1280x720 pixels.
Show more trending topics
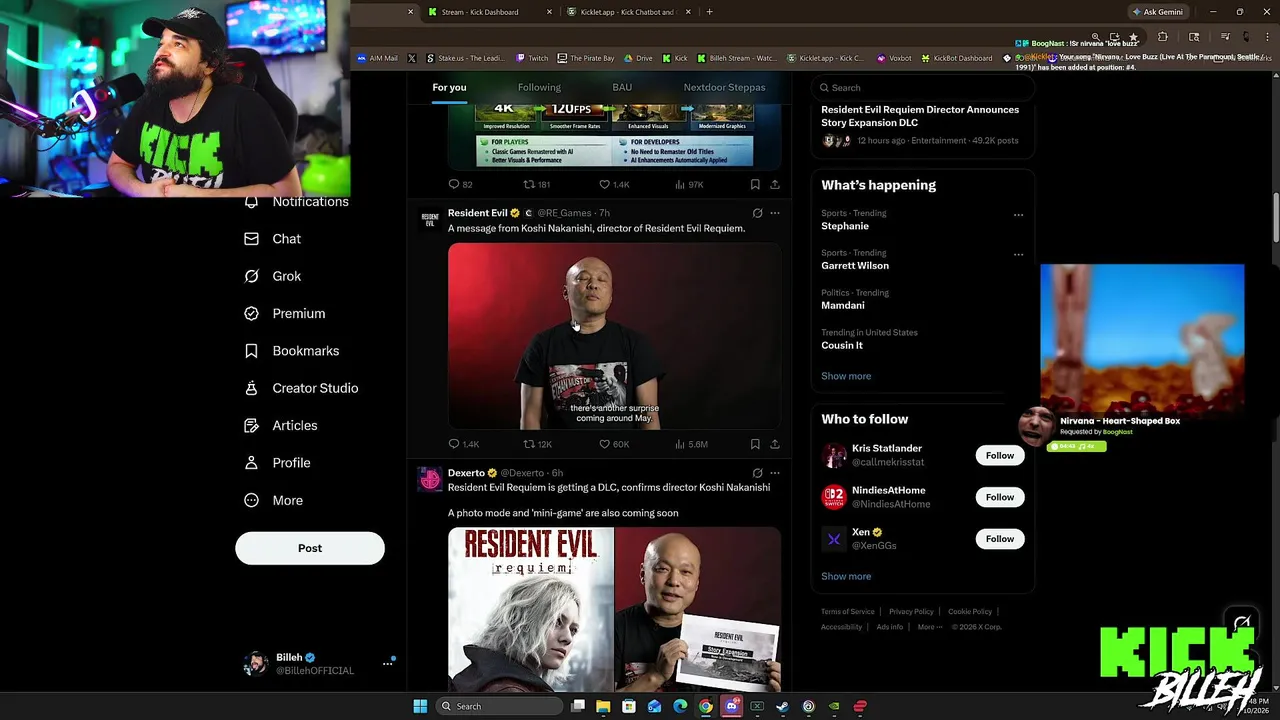click(846, 376)
